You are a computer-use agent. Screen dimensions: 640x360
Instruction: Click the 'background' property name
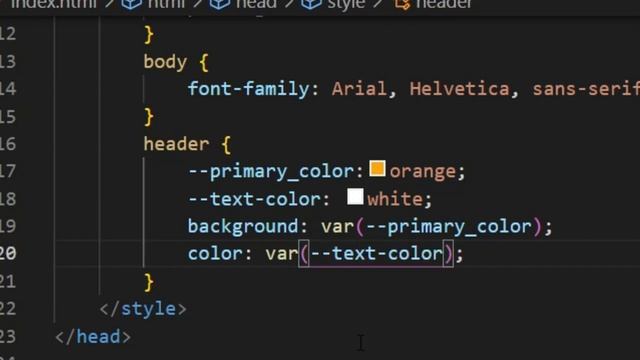(243, 227)
